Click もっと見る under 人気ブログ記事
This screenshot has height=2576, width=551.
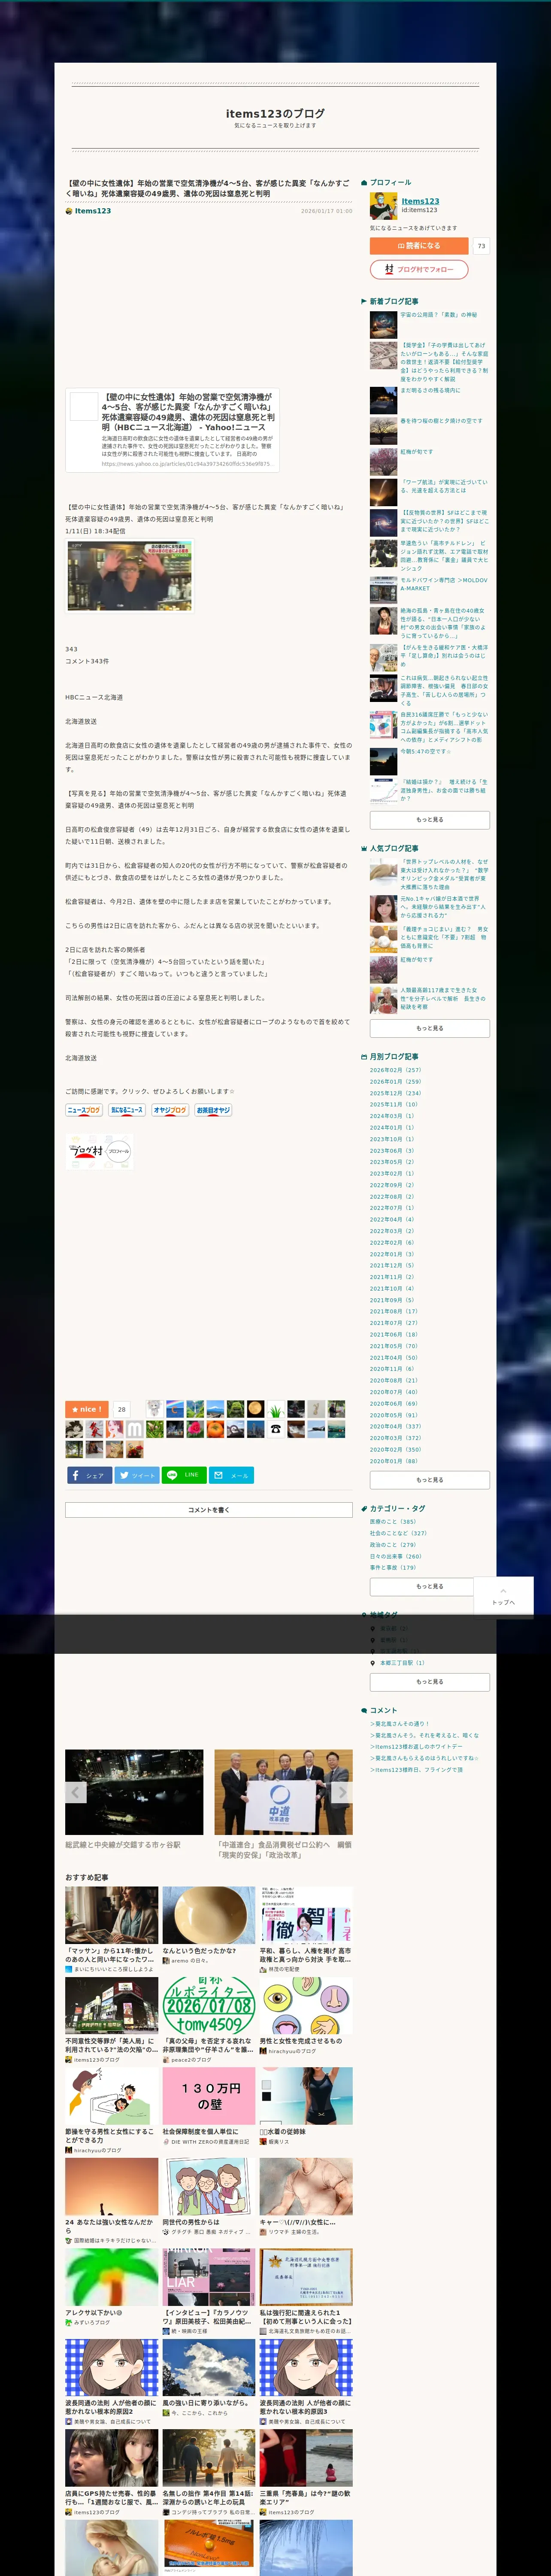(430, 1028)
